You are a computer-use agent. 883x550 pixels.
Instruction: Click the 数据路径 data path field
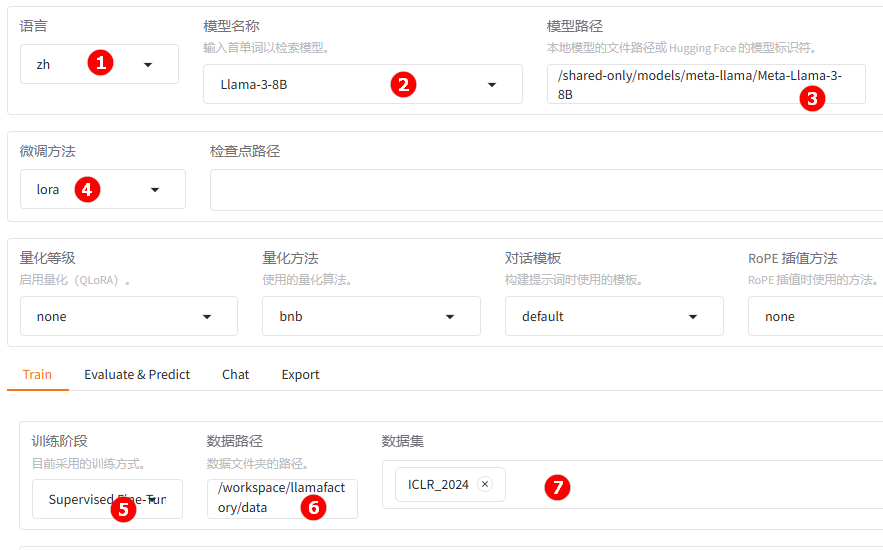[x=282, y=498]
